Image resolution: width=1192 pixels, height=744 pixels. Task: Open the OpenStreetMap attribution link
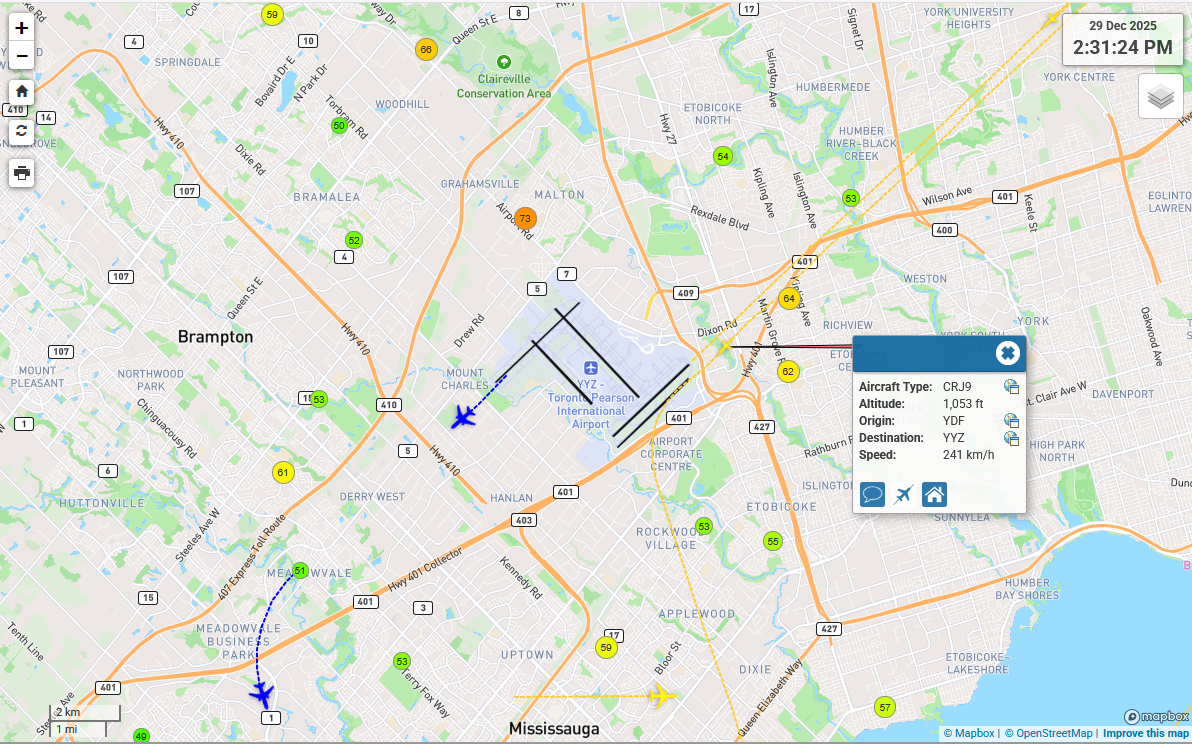point(1050,733)
